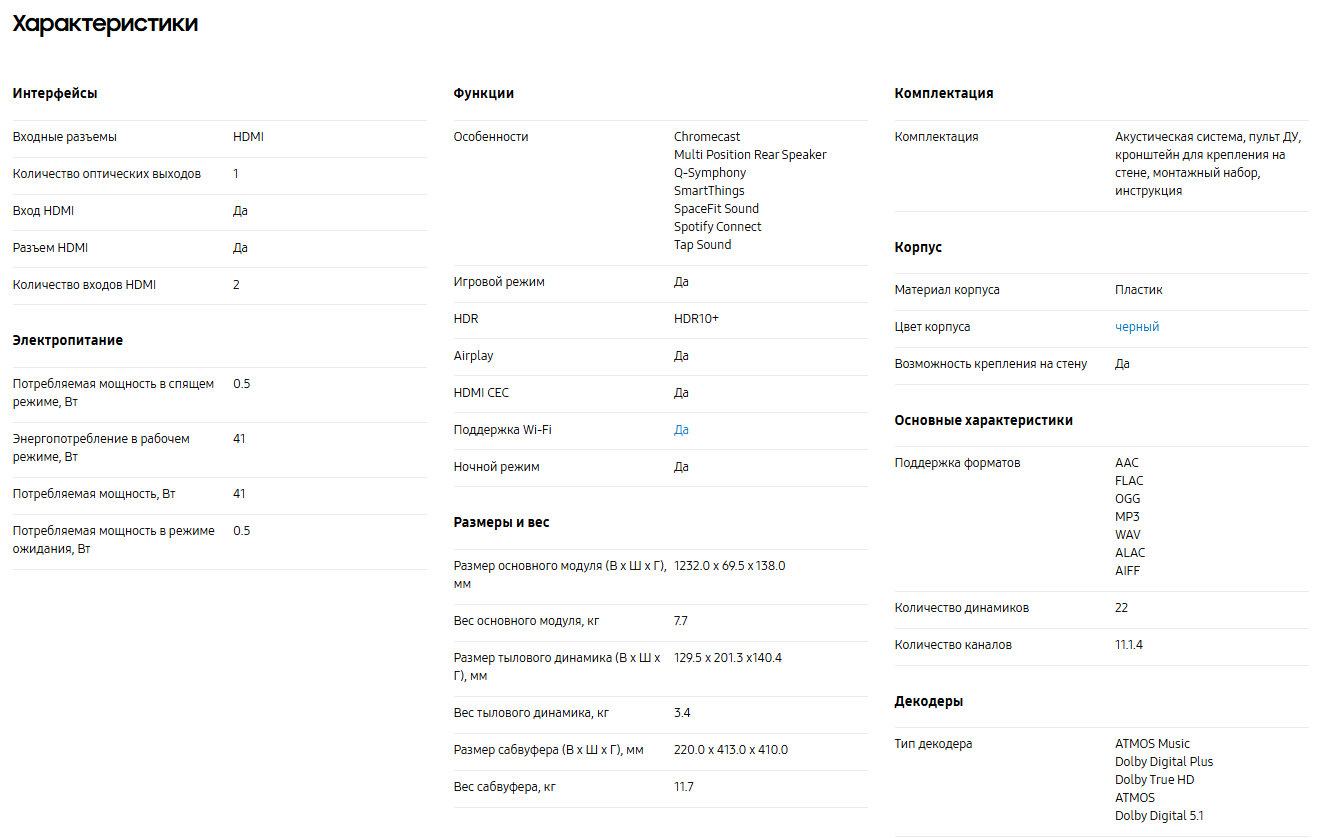Click the "11.1.4" channel count value
The height and width of the screenshot is (838, 1333).
point(1129,645)
